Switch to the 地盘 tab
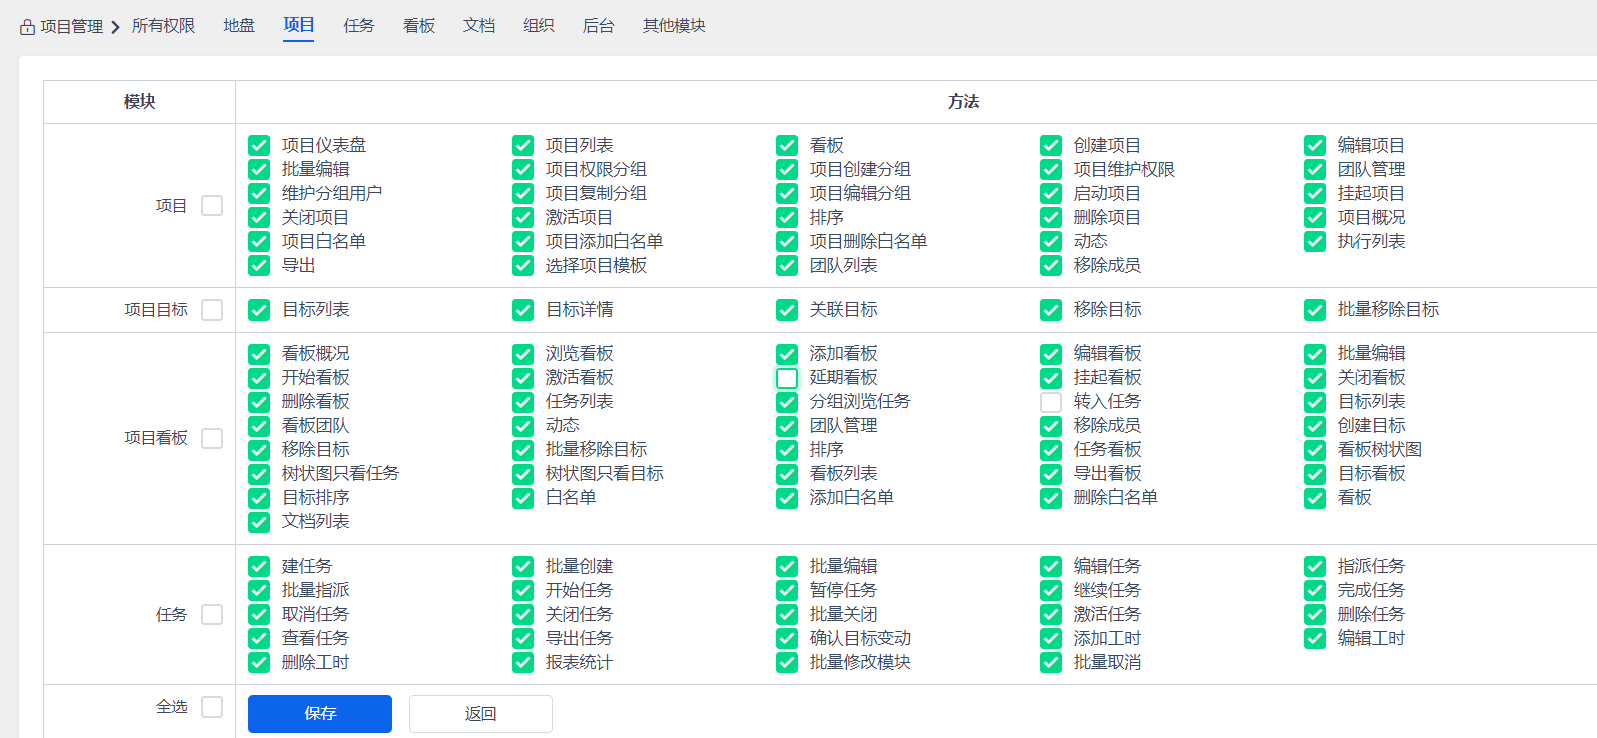Screen dimensions: 1597x738 tap(239, 26)
